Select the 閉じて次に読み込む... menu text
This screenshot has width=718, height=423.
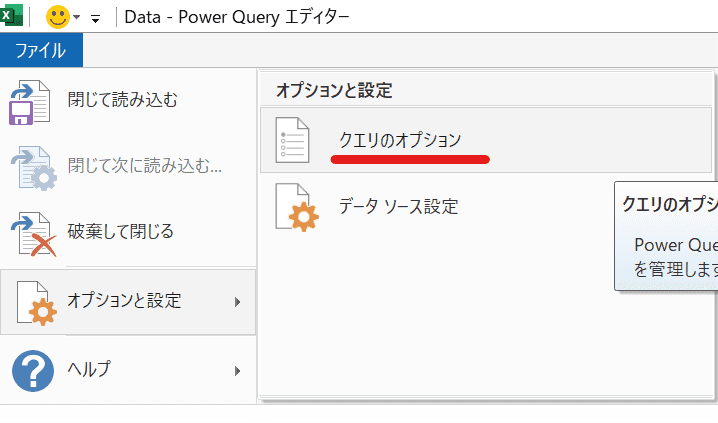pos(145,165)
